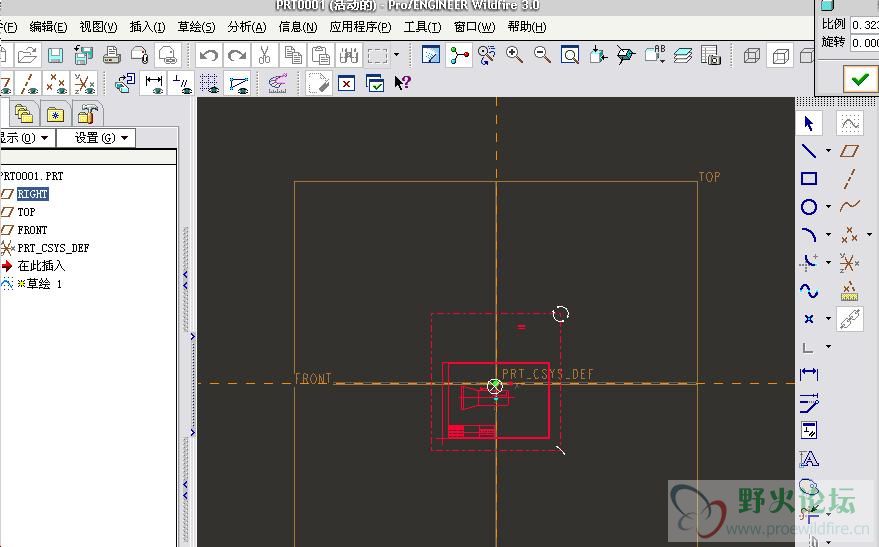Expand the point tool flyout arrow
879x547 pixels.
coord(829,319)
